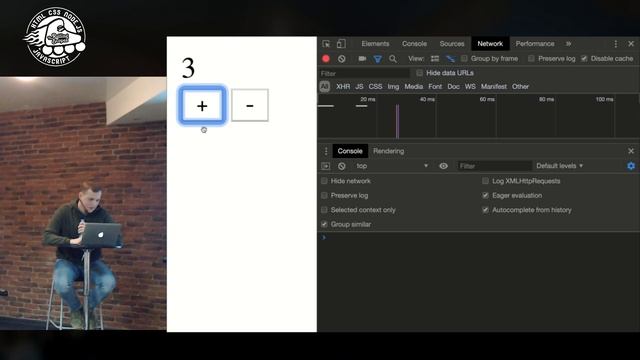Select the Network tab

[490, 44]
